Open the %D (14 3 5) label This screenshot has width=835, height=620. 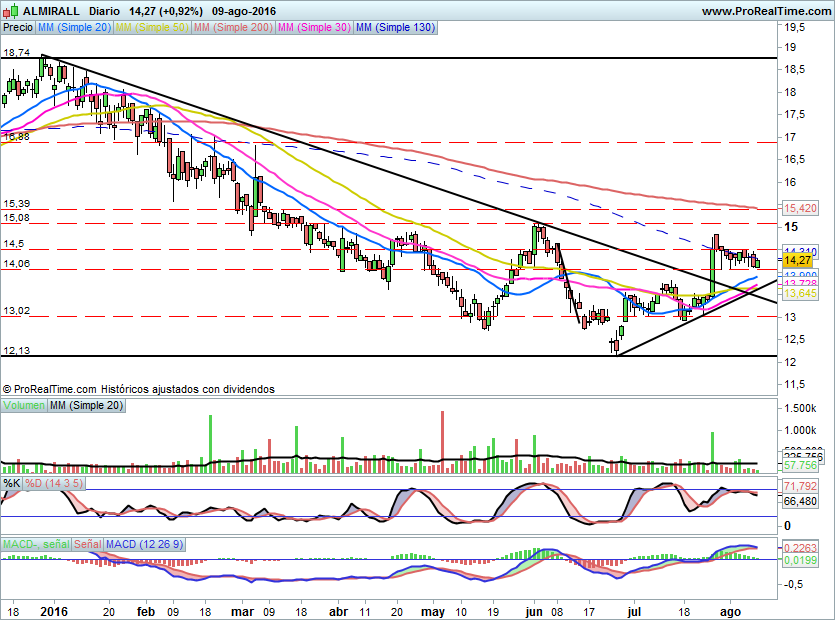[x=54, y=483]
